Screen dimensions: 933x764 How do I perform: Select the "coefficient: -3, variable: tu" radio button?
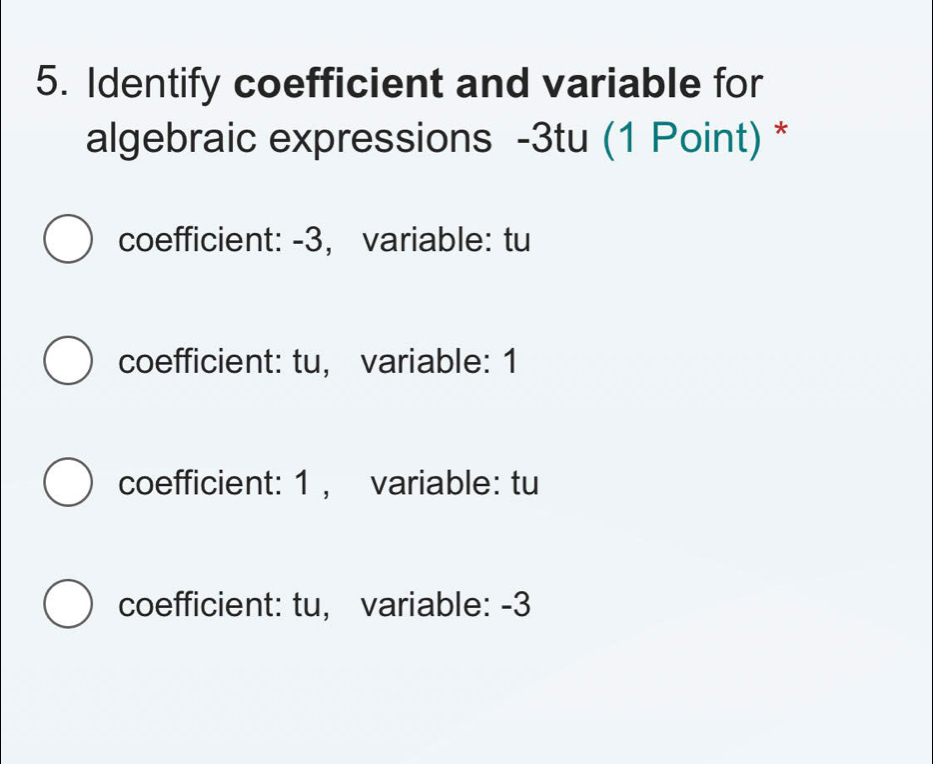pos(68,239)
